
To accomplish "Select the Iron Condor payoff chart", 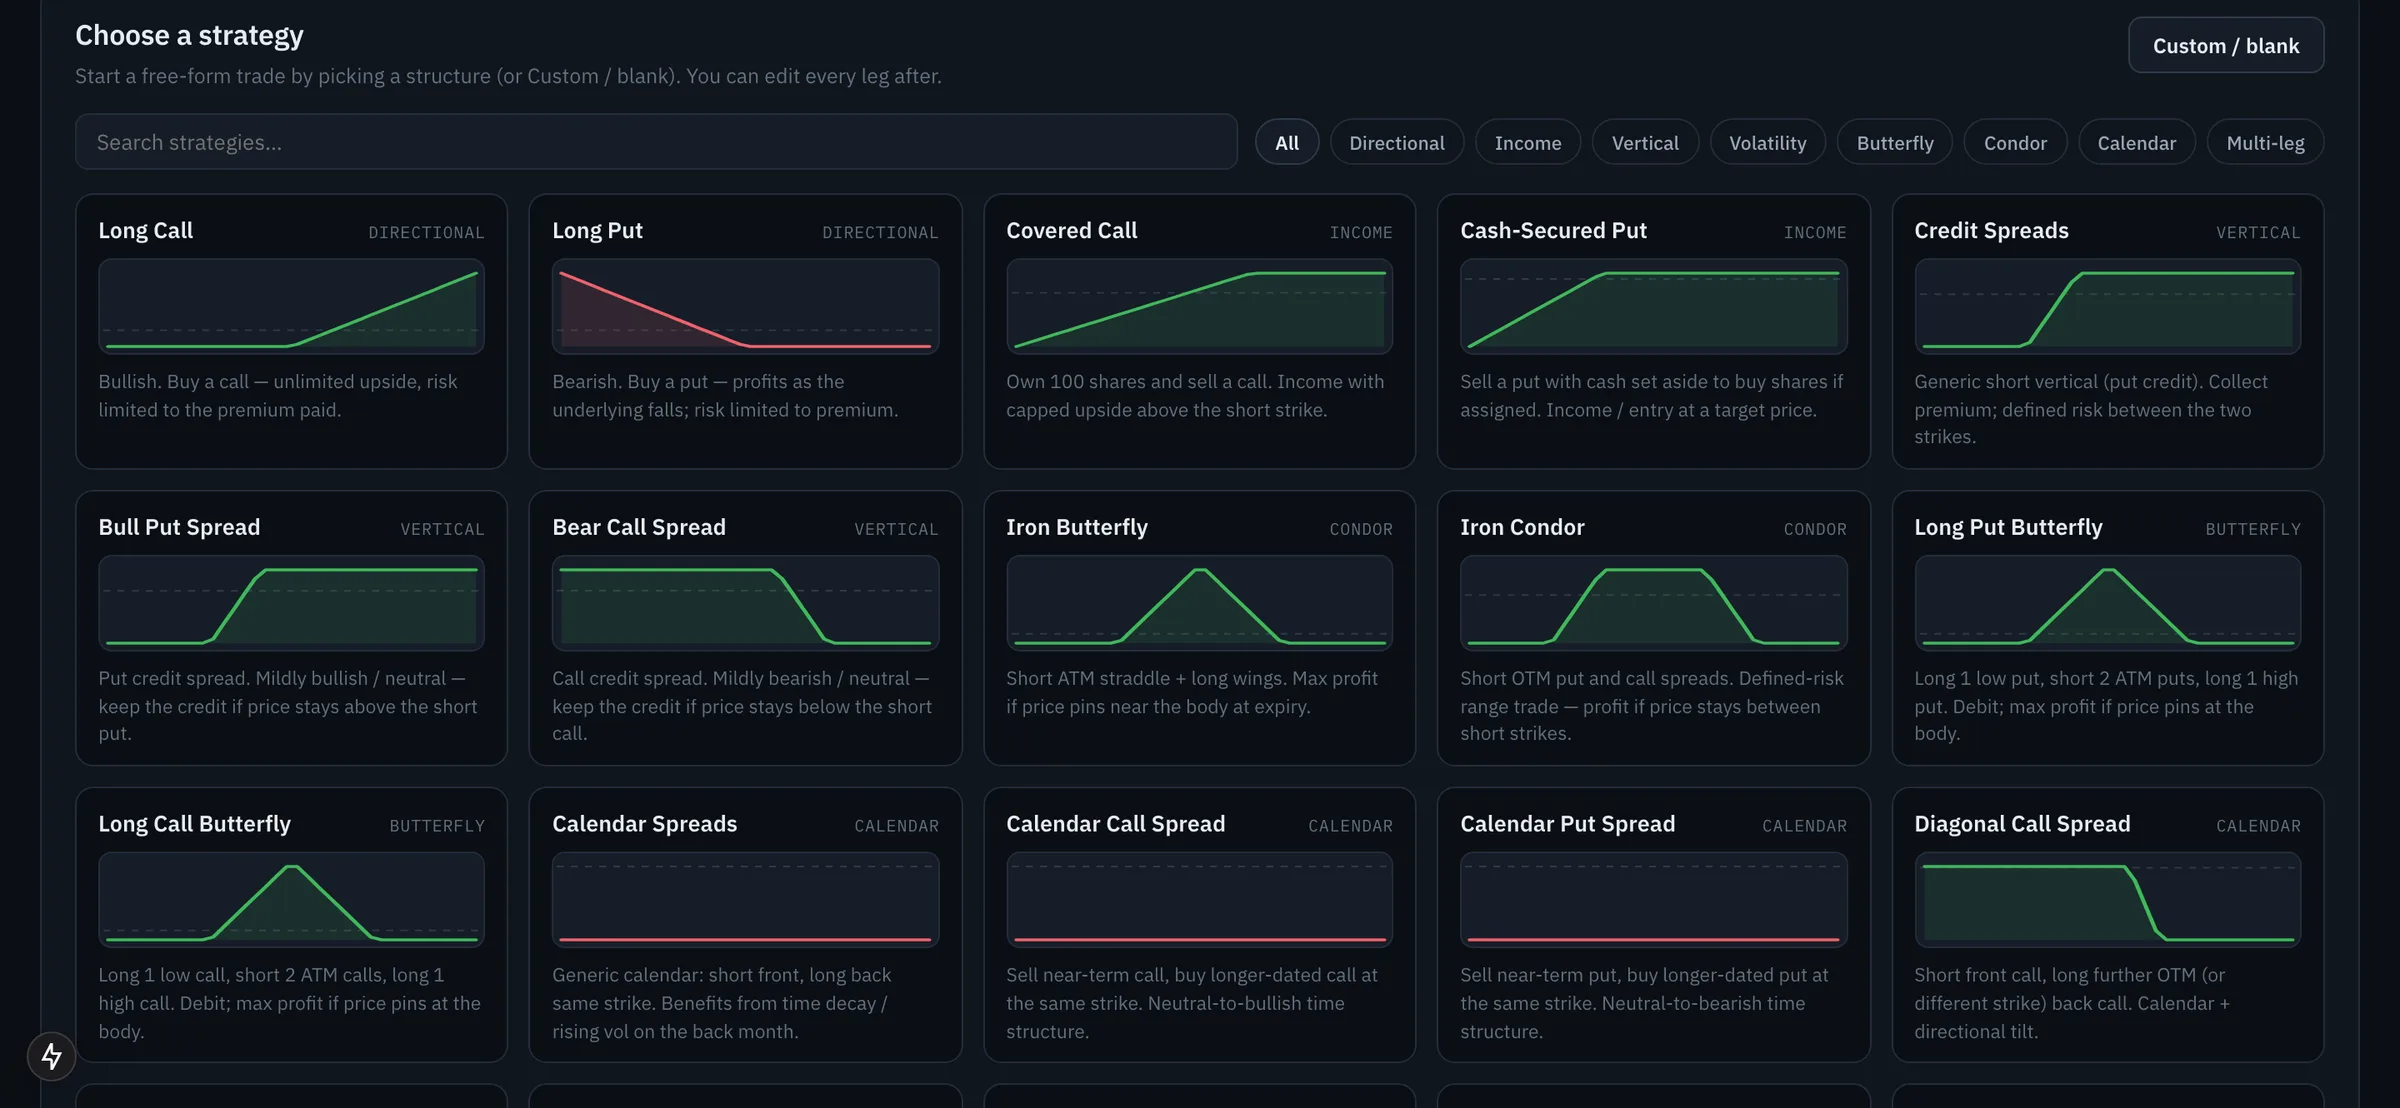I will click(1653, 603).
